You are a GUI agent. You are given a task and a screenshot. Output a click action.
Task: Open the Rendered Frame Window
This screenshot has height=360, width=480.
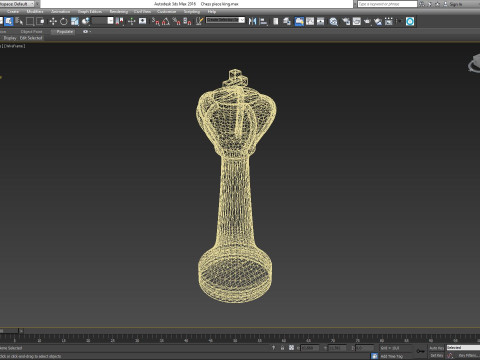pos(357,21)
